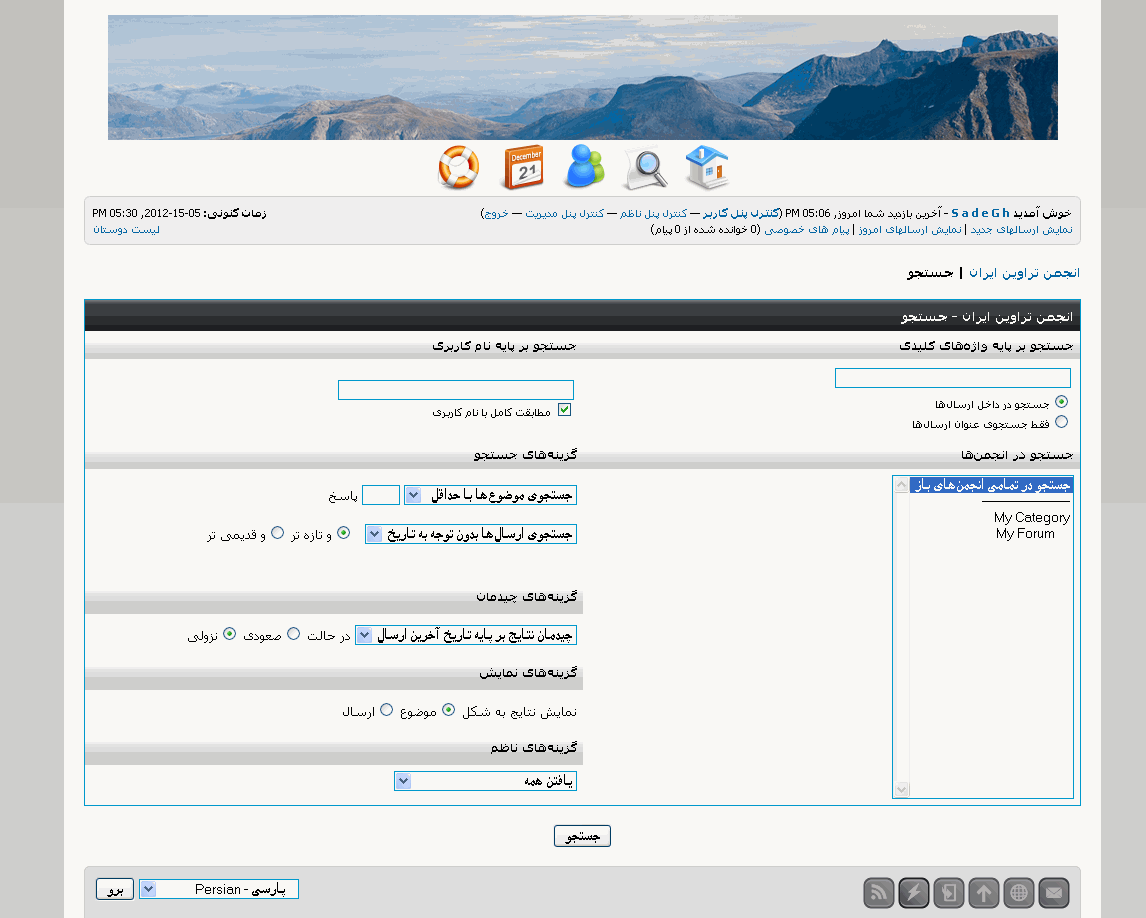The width and height of the screenshot is (1146, 918).
Task: Click username link 'S a d e G h'
Action: [980, 213]
